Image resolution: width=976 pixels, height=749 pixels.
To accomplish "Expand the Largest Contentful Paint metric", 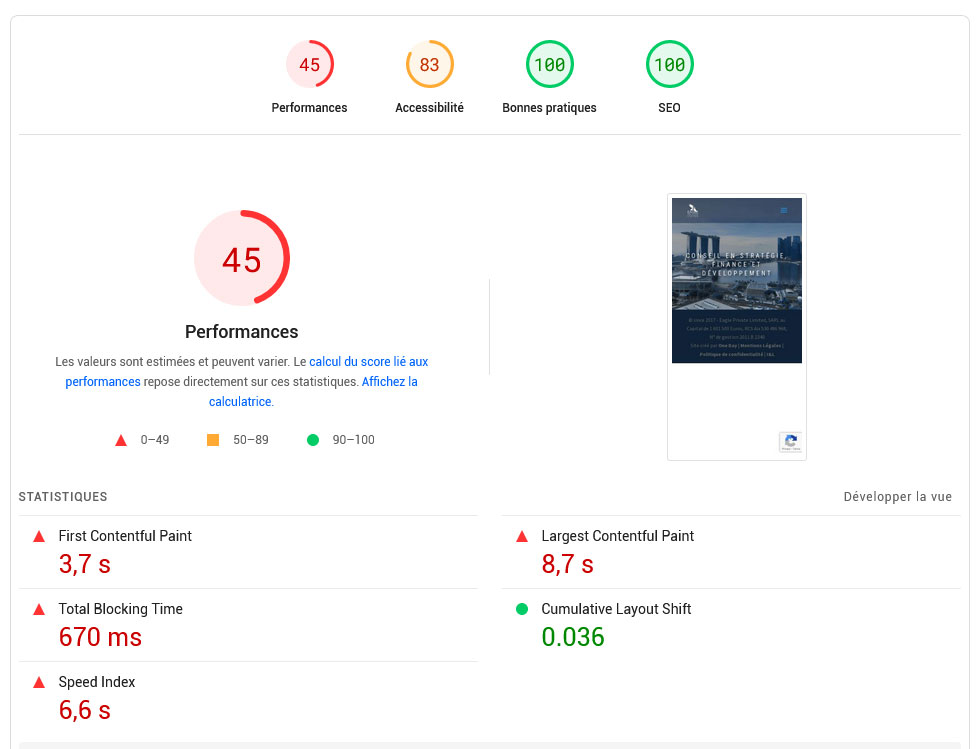I will click(x=731, y=552).
